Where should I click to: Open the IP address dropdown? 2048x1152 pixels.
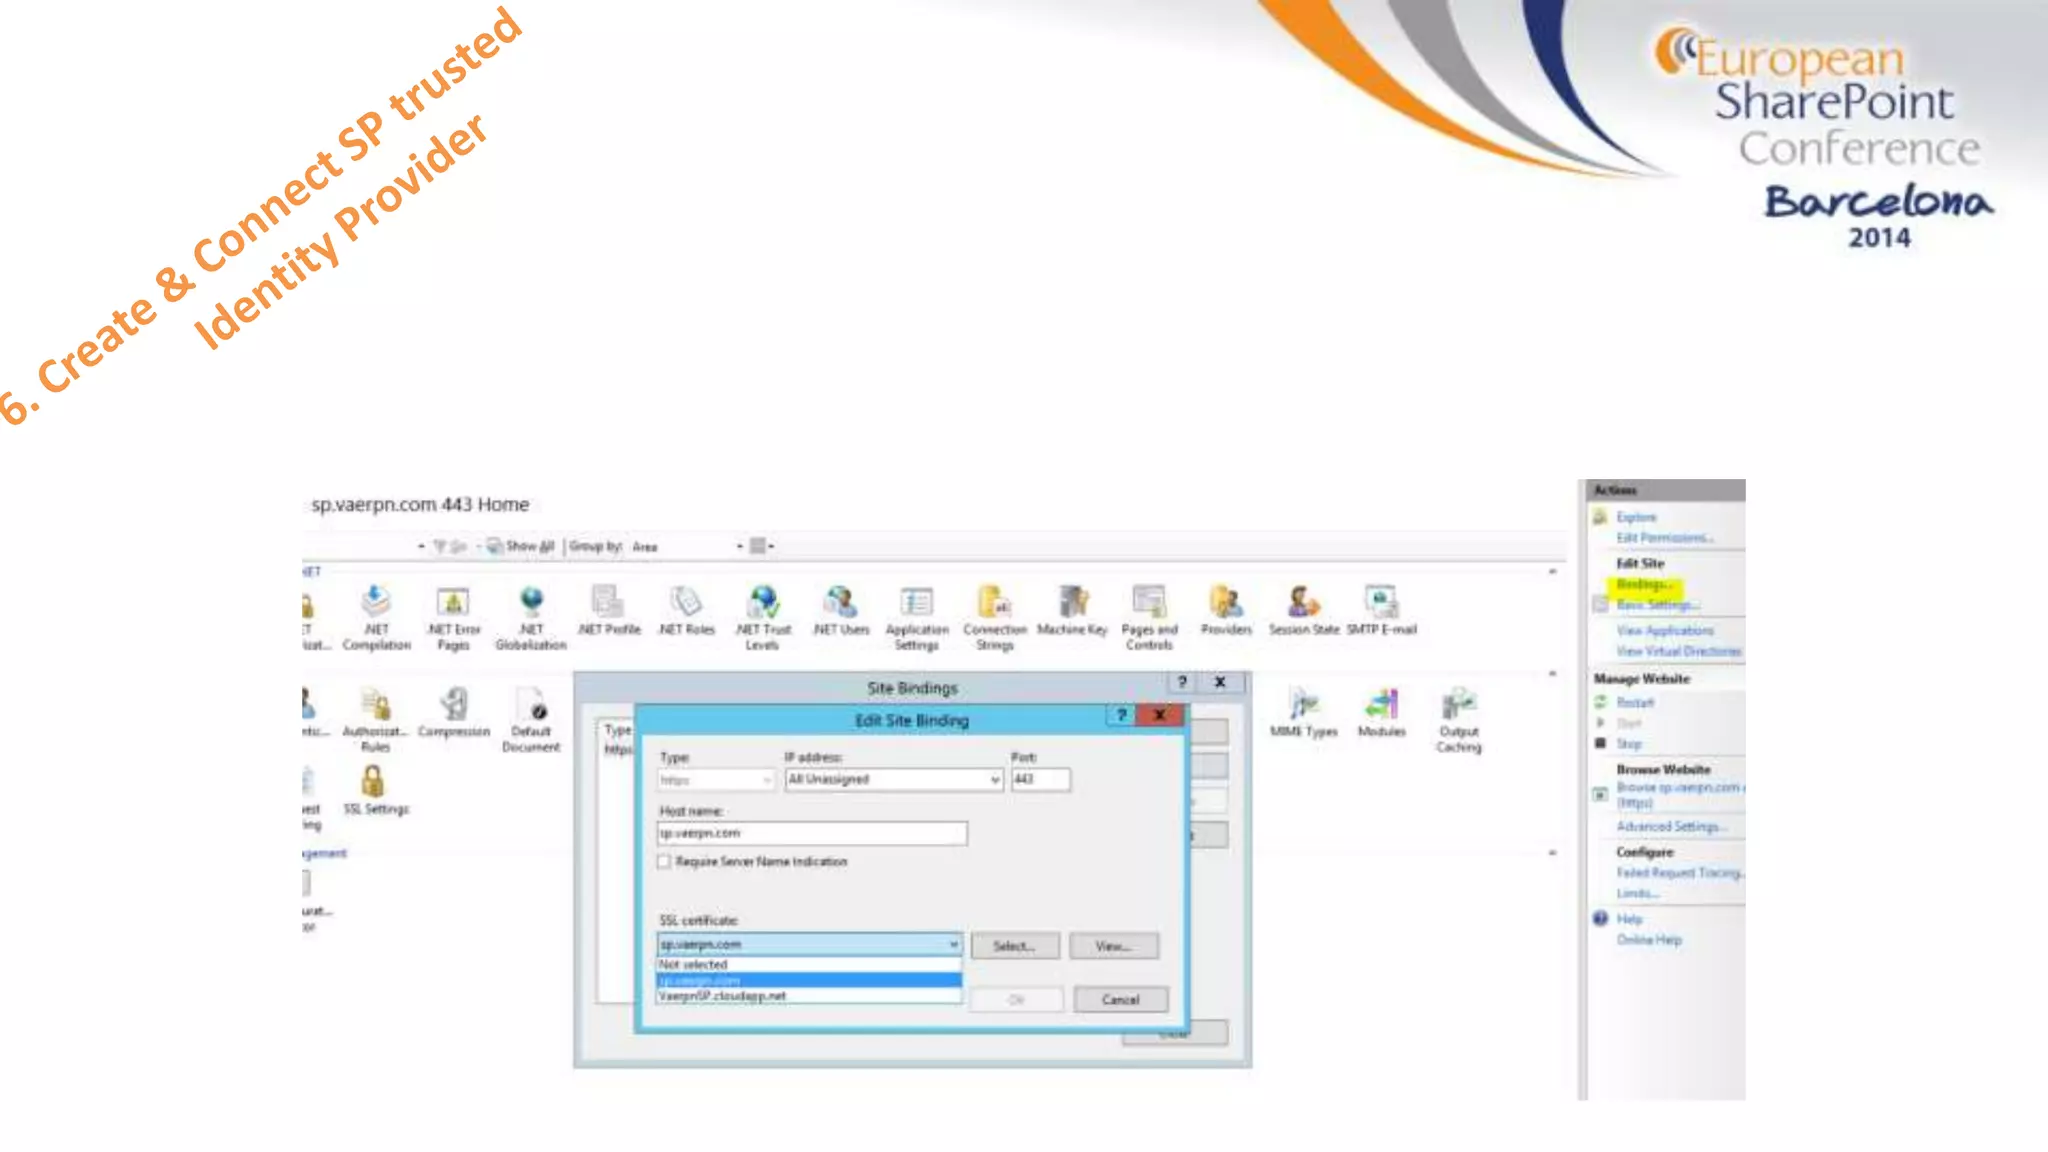(x=994, y=780)
